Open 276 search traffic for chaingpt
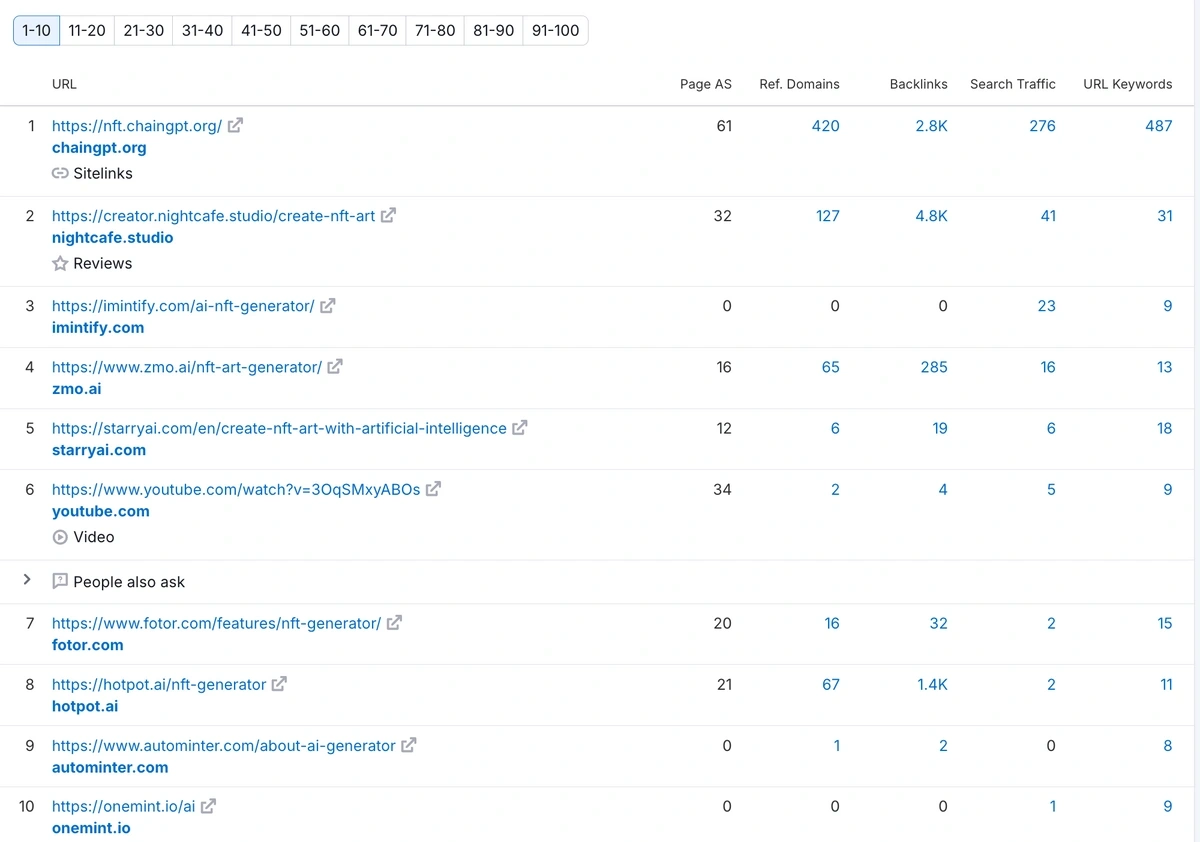This screenshot has width=1200, height=842. click(1043, 126)
